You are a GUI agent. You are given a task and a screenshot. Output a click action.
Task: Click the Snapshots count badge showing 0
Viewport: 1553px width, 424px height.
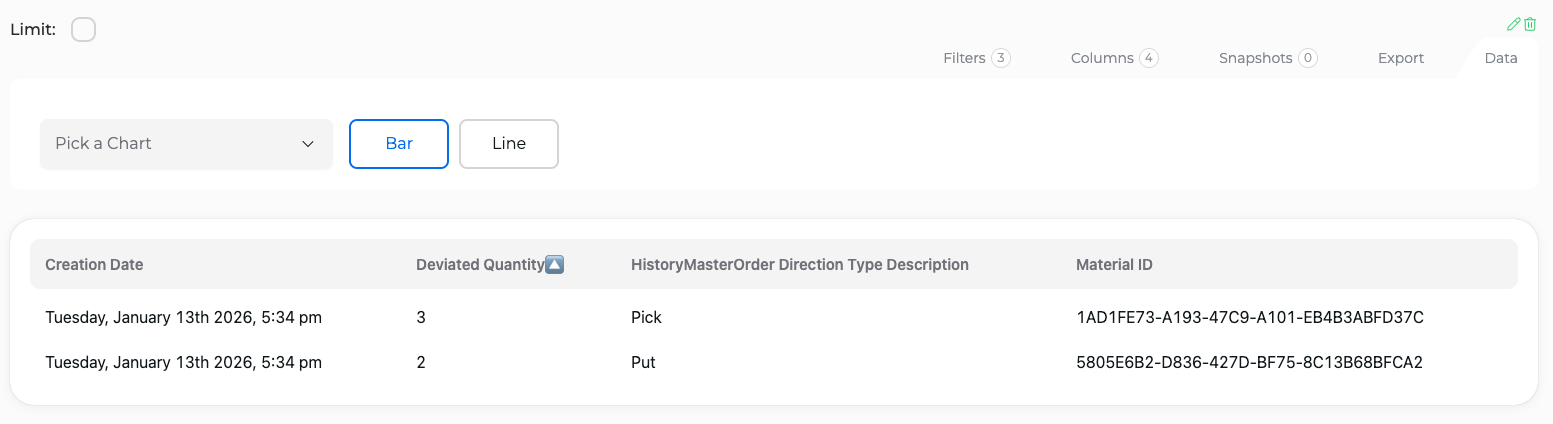point(1307,58)
